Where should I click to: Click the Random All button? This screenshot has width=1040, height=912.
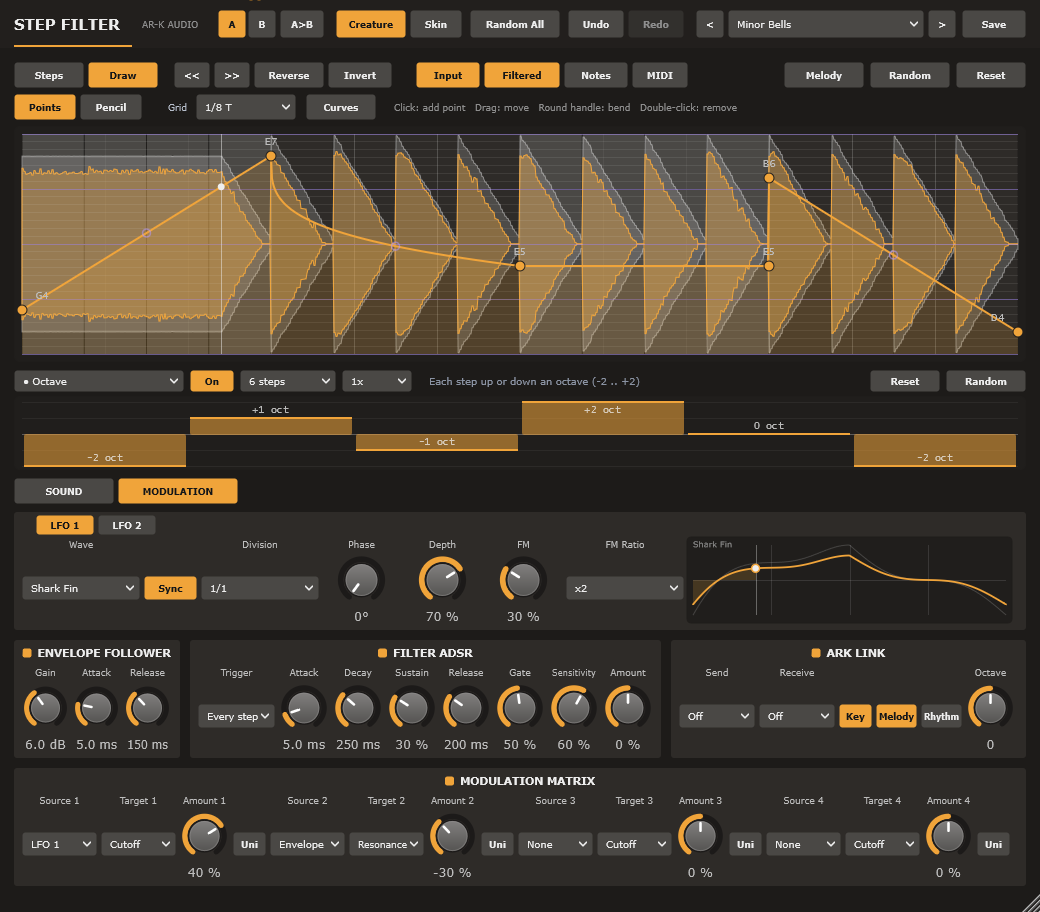(515, 25)
